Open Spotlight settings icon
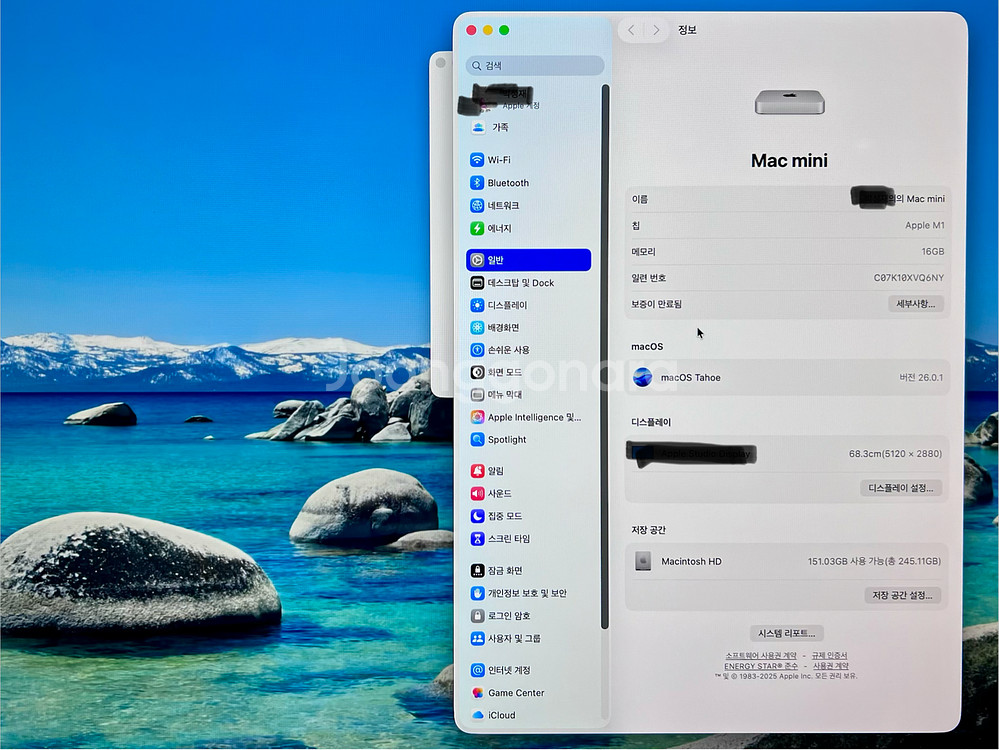999x750 pixels. point(477,440)
